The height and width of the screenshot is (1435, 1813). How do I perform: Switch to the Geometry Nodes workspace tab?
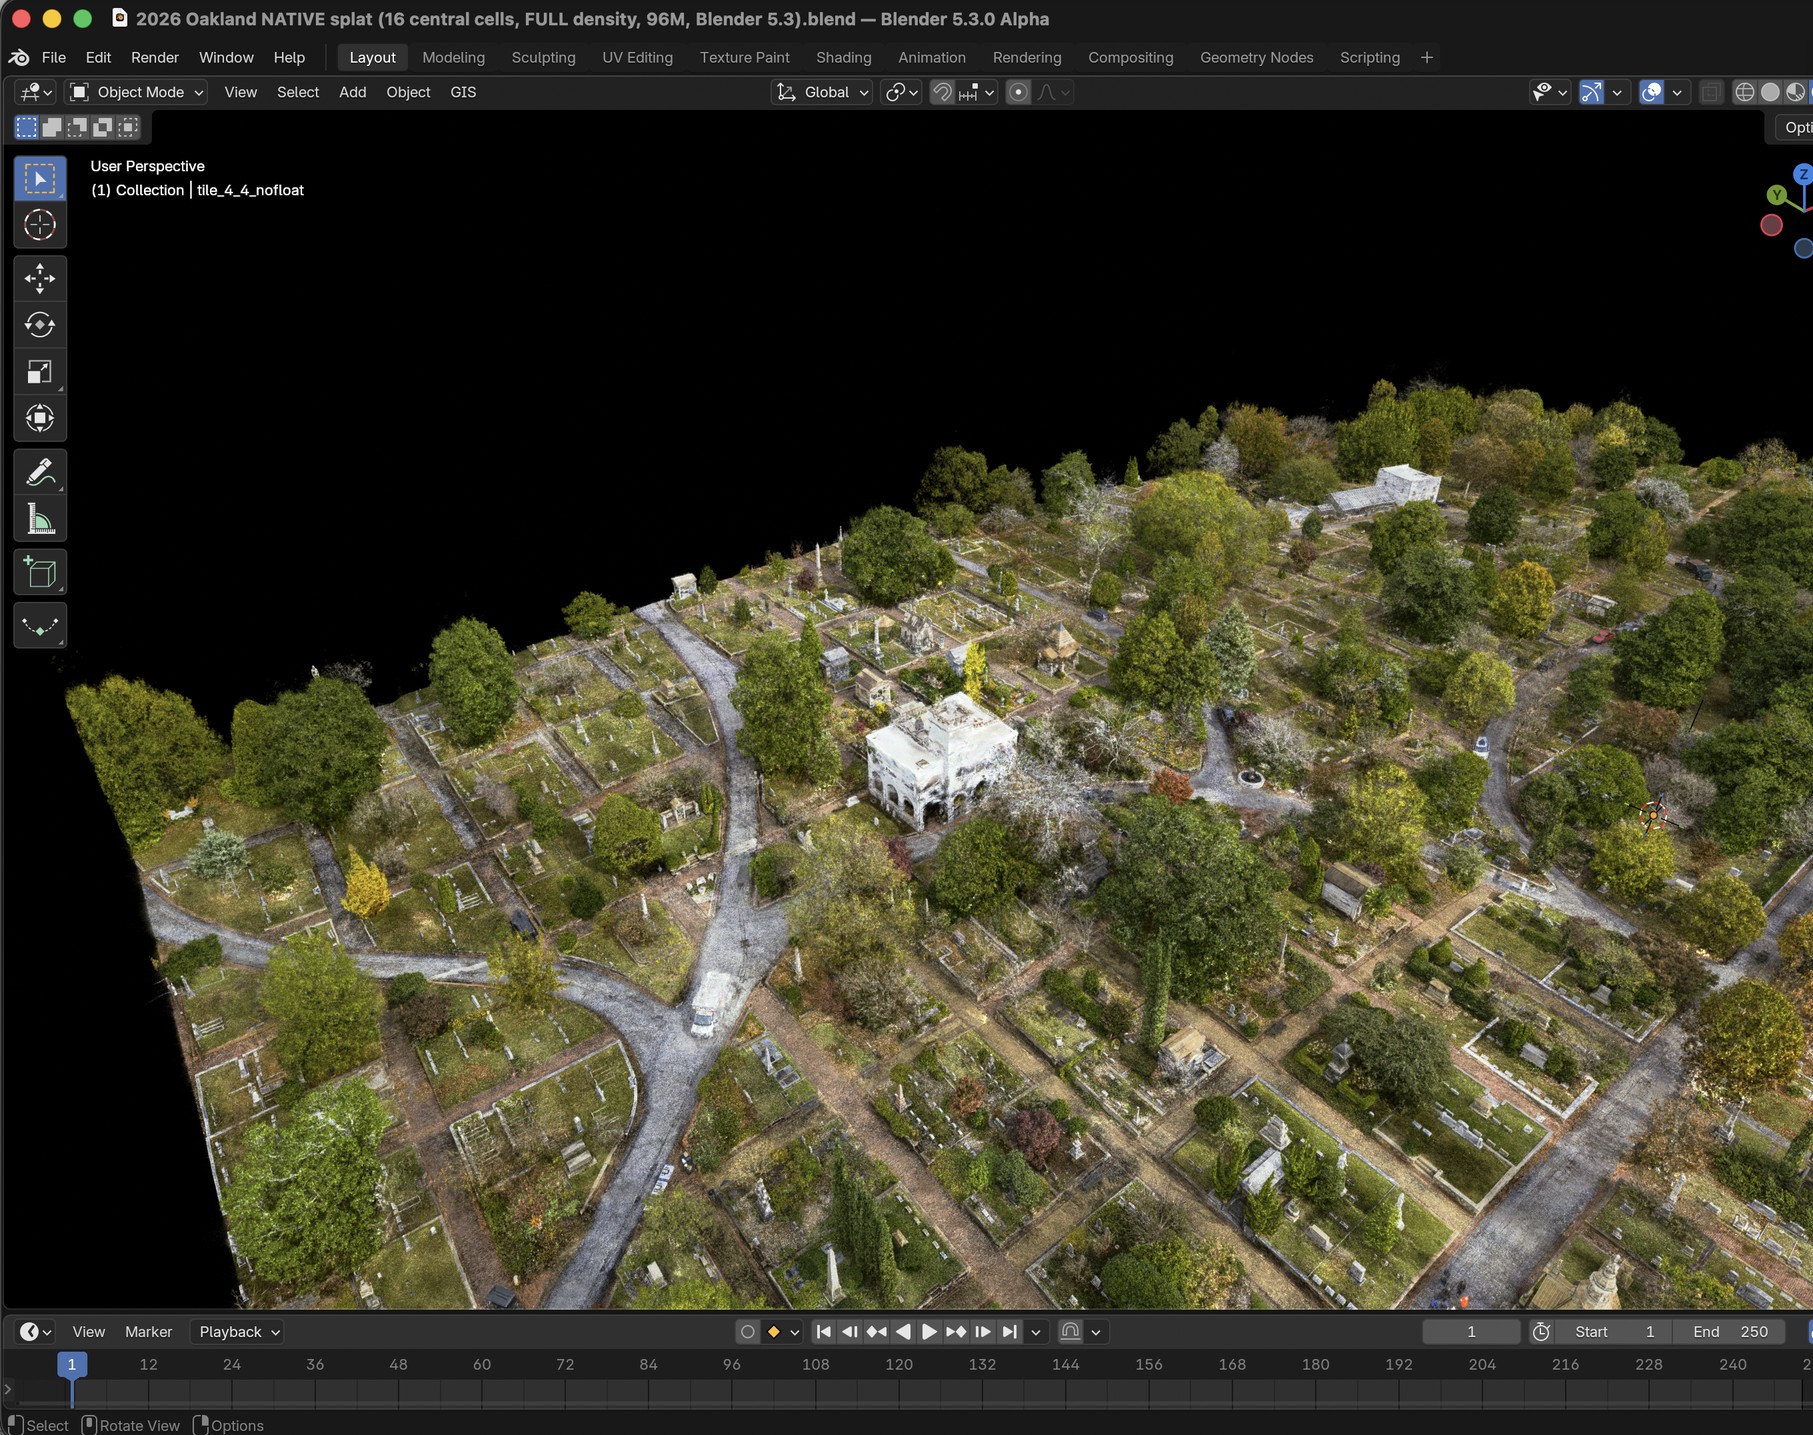pyautogui.click(x=1256, y=57)
